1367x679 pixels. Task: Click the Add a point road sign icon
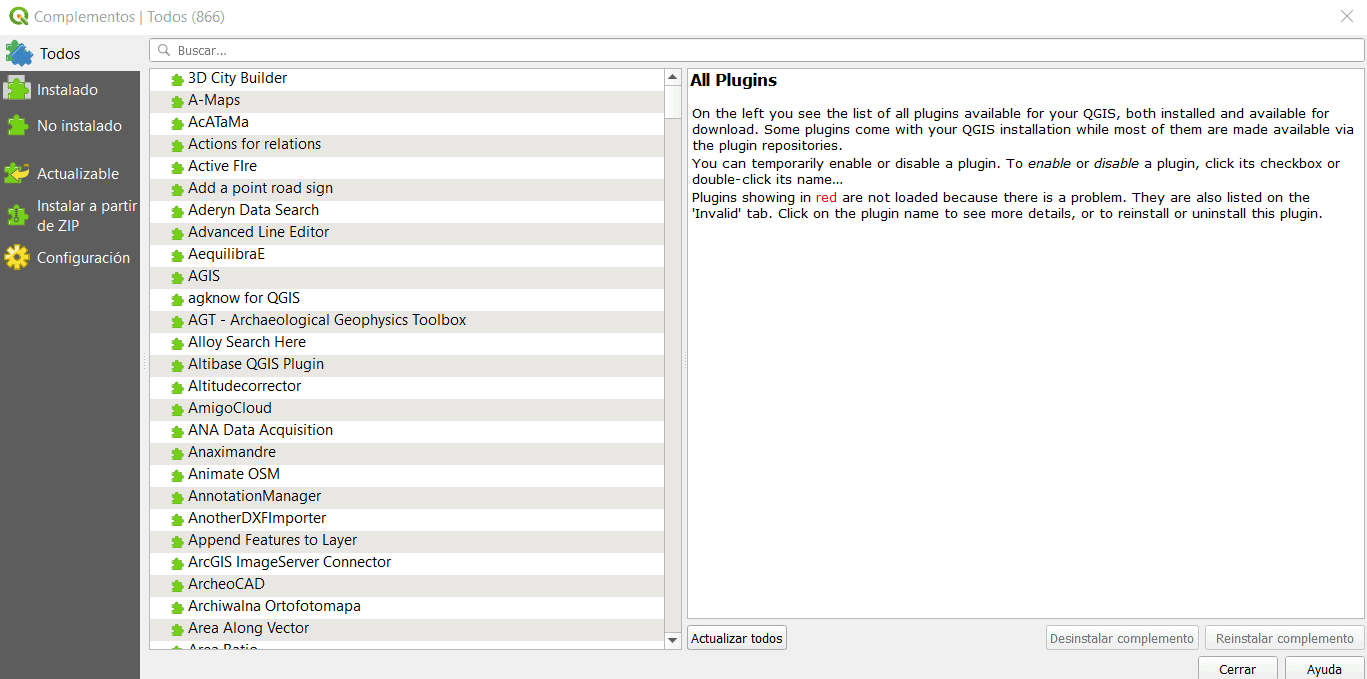click(x=177, y=189)
